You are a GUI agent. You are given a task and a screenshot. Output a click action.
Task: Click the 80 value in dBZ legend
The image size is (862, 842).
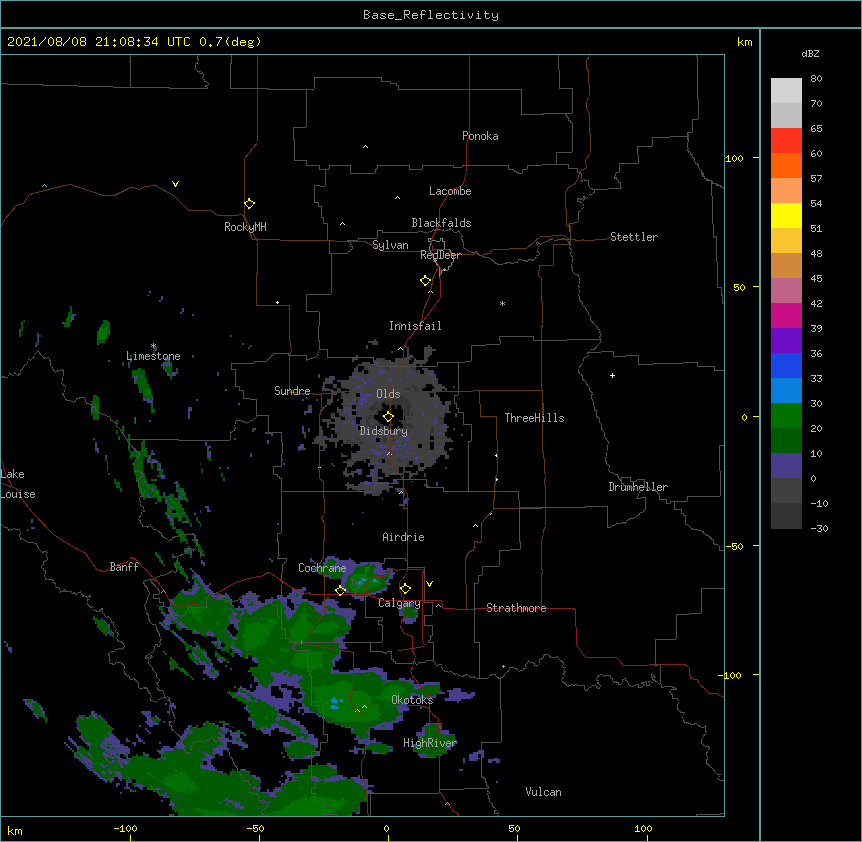816,79
